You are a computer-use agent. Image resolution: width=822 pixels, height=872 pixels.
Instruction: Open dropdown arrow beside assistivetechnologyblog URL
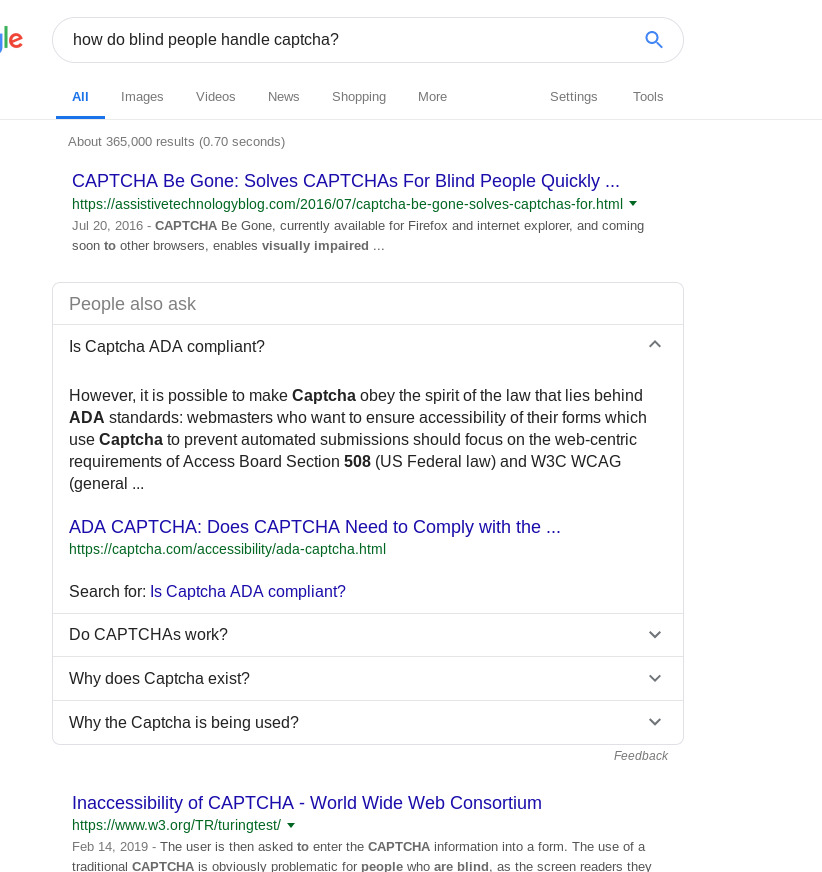[x=633, y=204]
